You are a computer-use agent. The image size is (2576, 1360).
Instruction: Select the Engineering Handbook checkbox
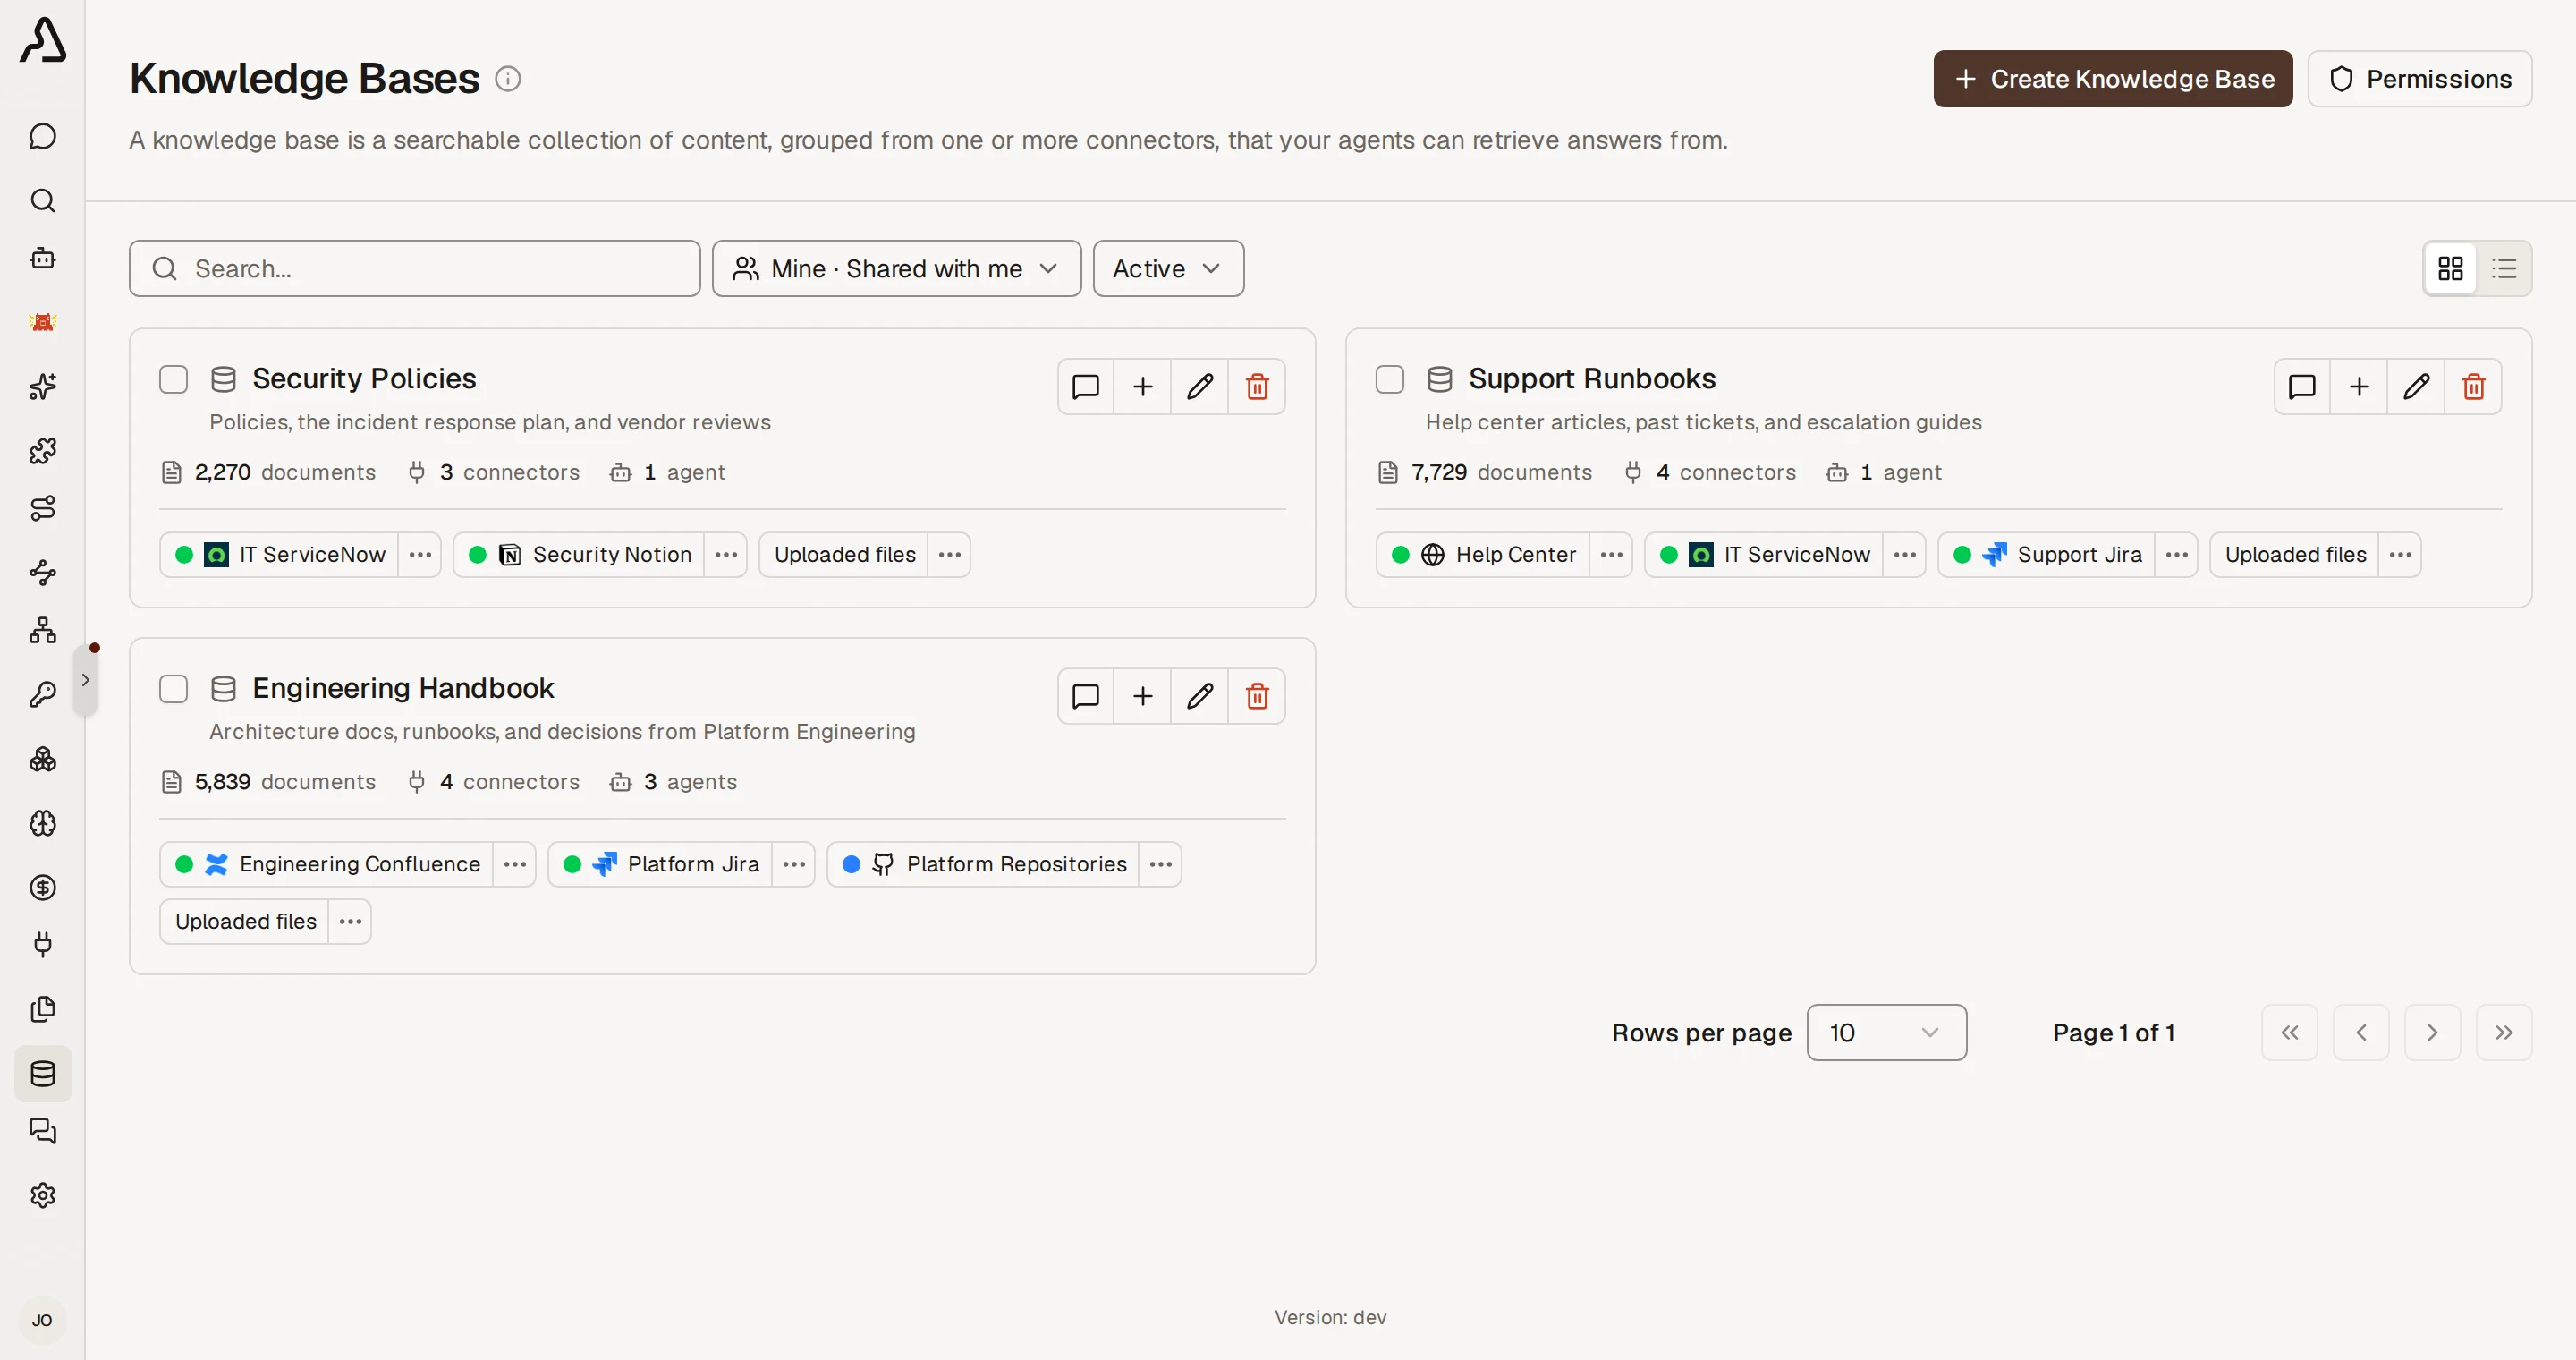(x=174, y=689)
